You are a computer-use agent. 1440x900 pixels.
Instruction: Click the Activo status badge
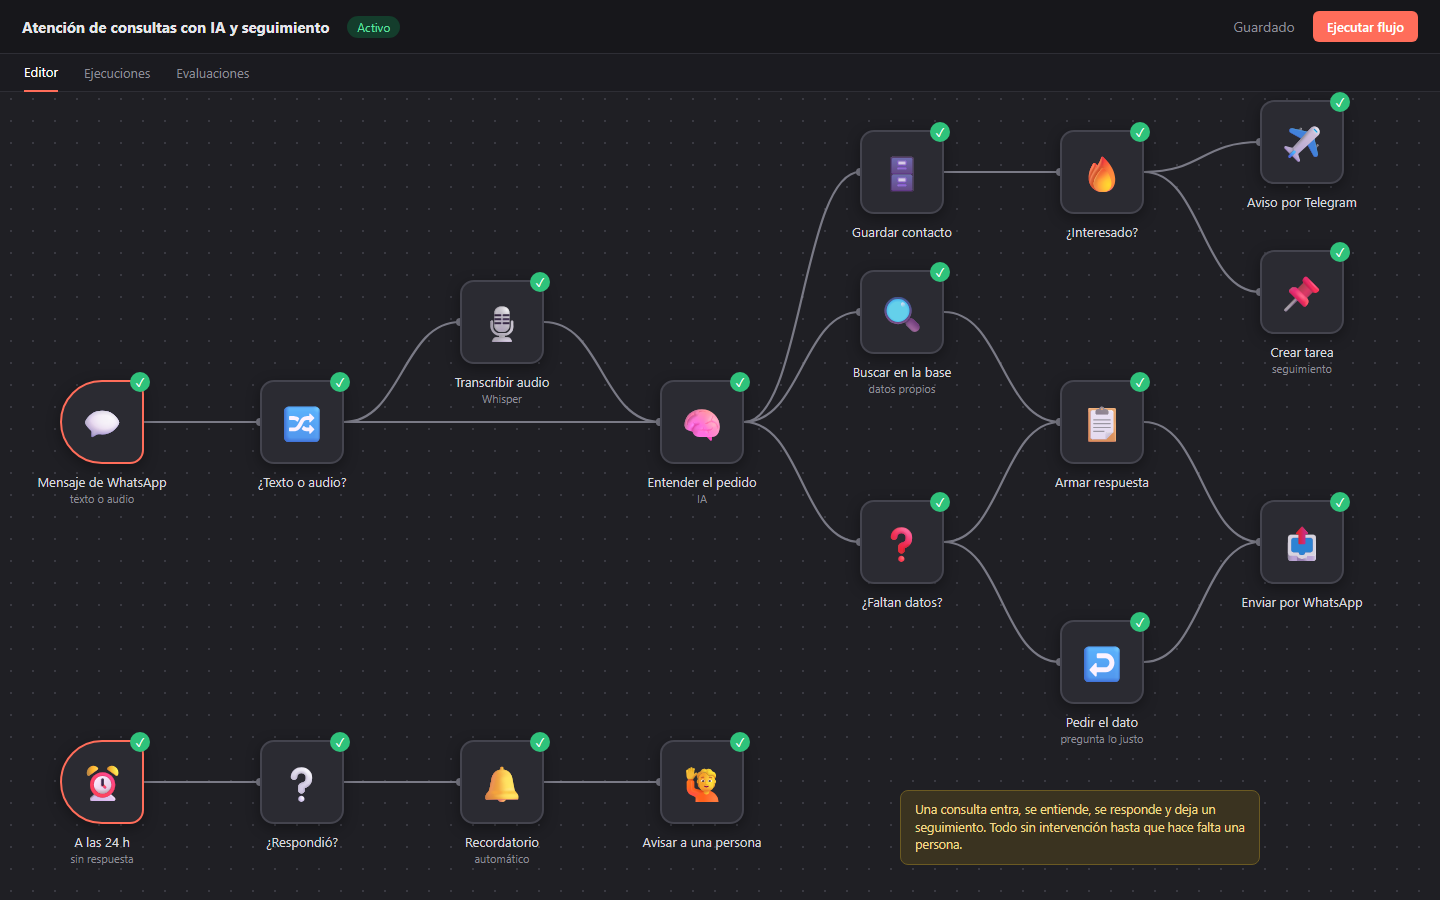(x=373, y=27)
